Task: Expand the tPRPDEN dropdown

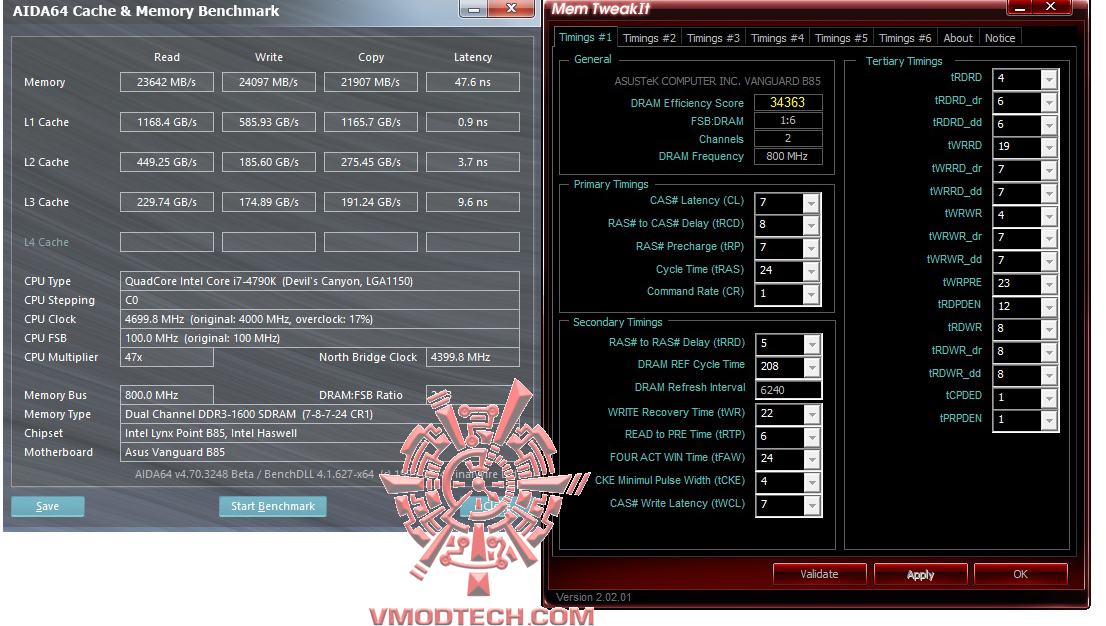Action: tap(1050, 421)
